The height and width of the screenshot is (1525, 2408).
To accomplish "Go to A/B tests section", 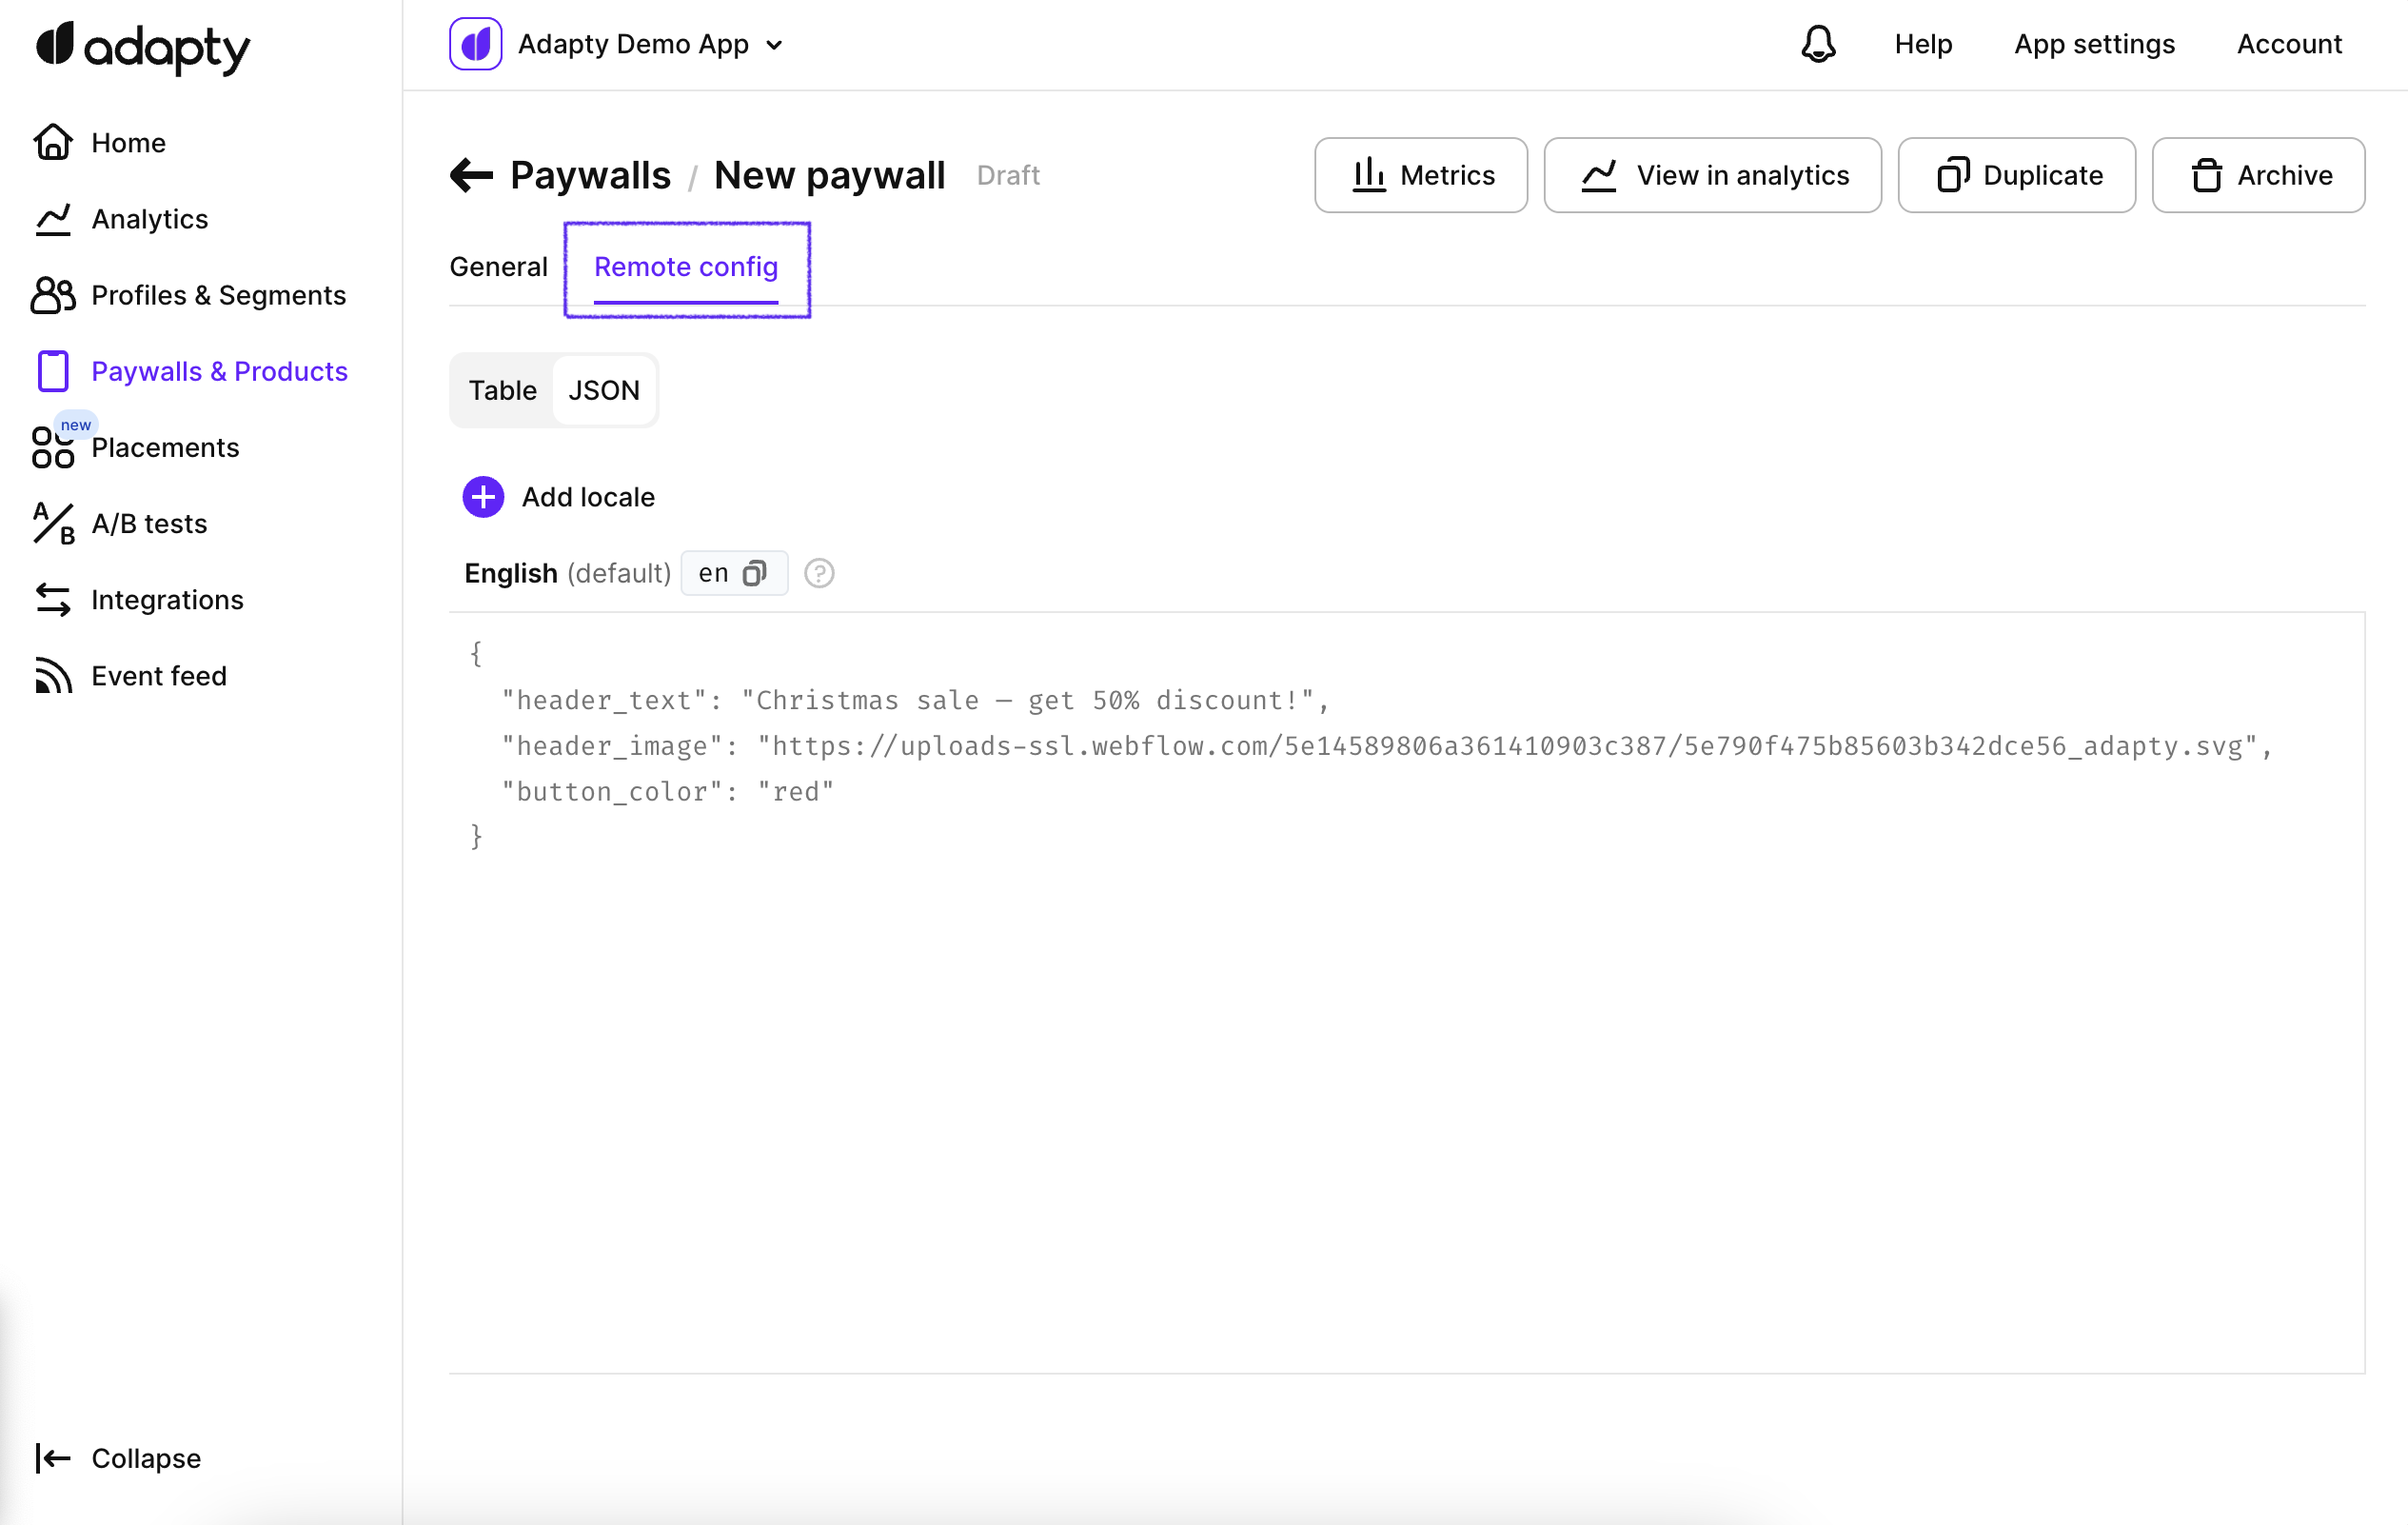I will [x=149, y=524].
